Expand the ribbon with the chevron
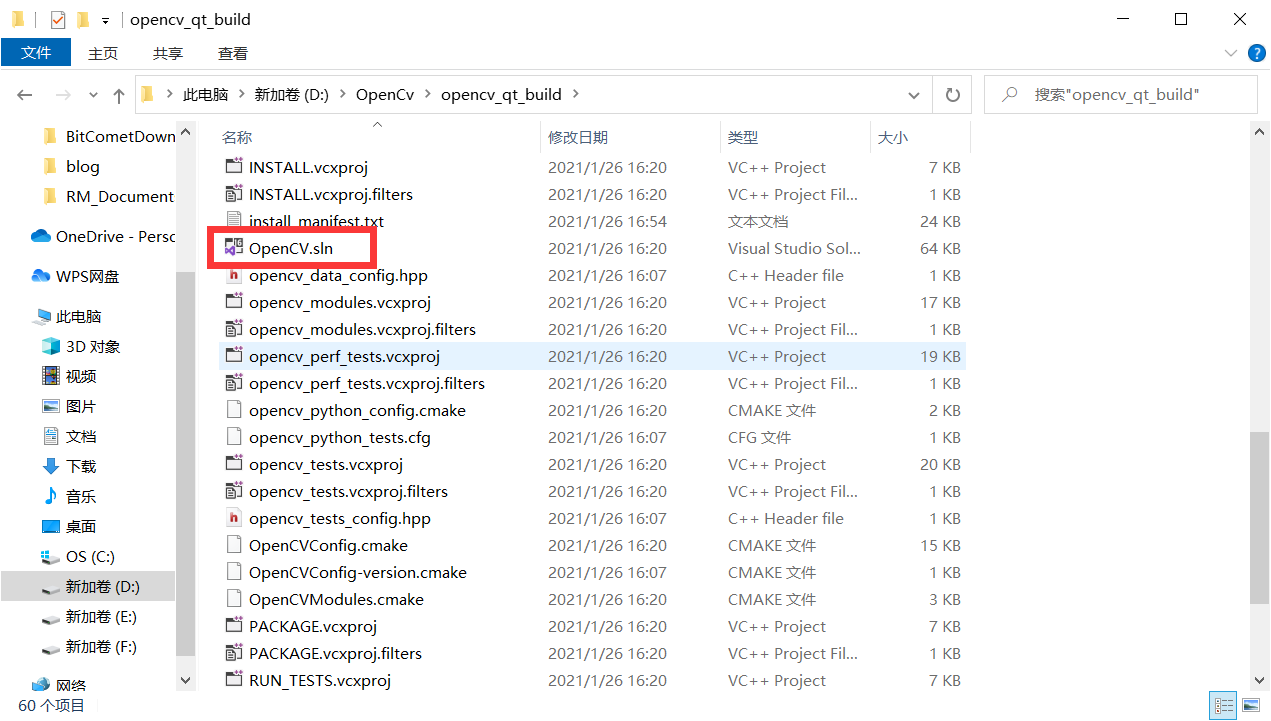This screenshot has height=721, width=1271. tap(1231, 53)
